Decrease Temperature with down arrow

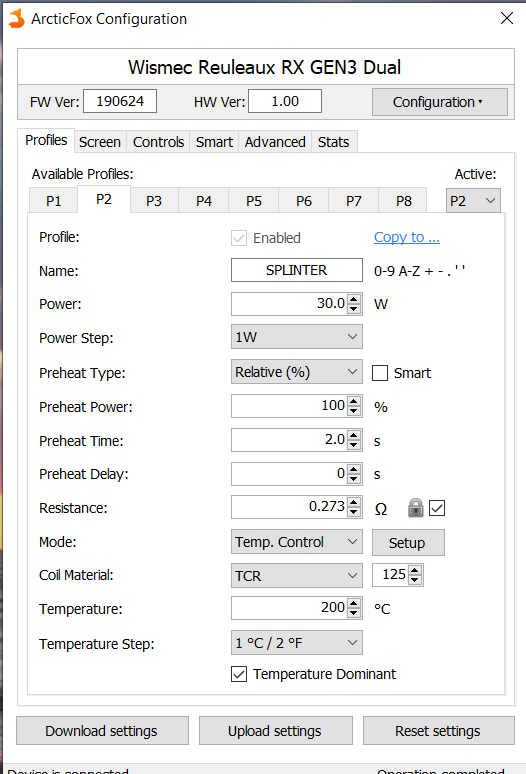tap(354, 613)
